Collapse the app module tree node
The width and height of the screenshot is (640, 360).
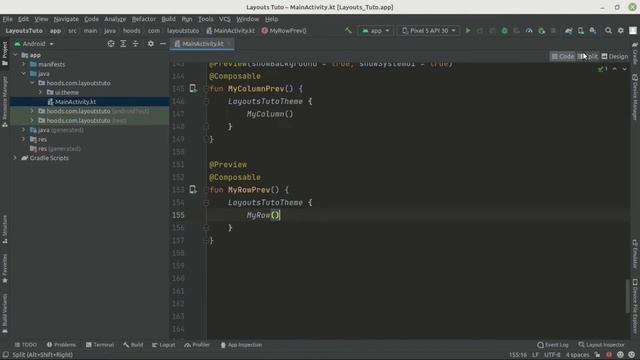(x=16, y=55)
